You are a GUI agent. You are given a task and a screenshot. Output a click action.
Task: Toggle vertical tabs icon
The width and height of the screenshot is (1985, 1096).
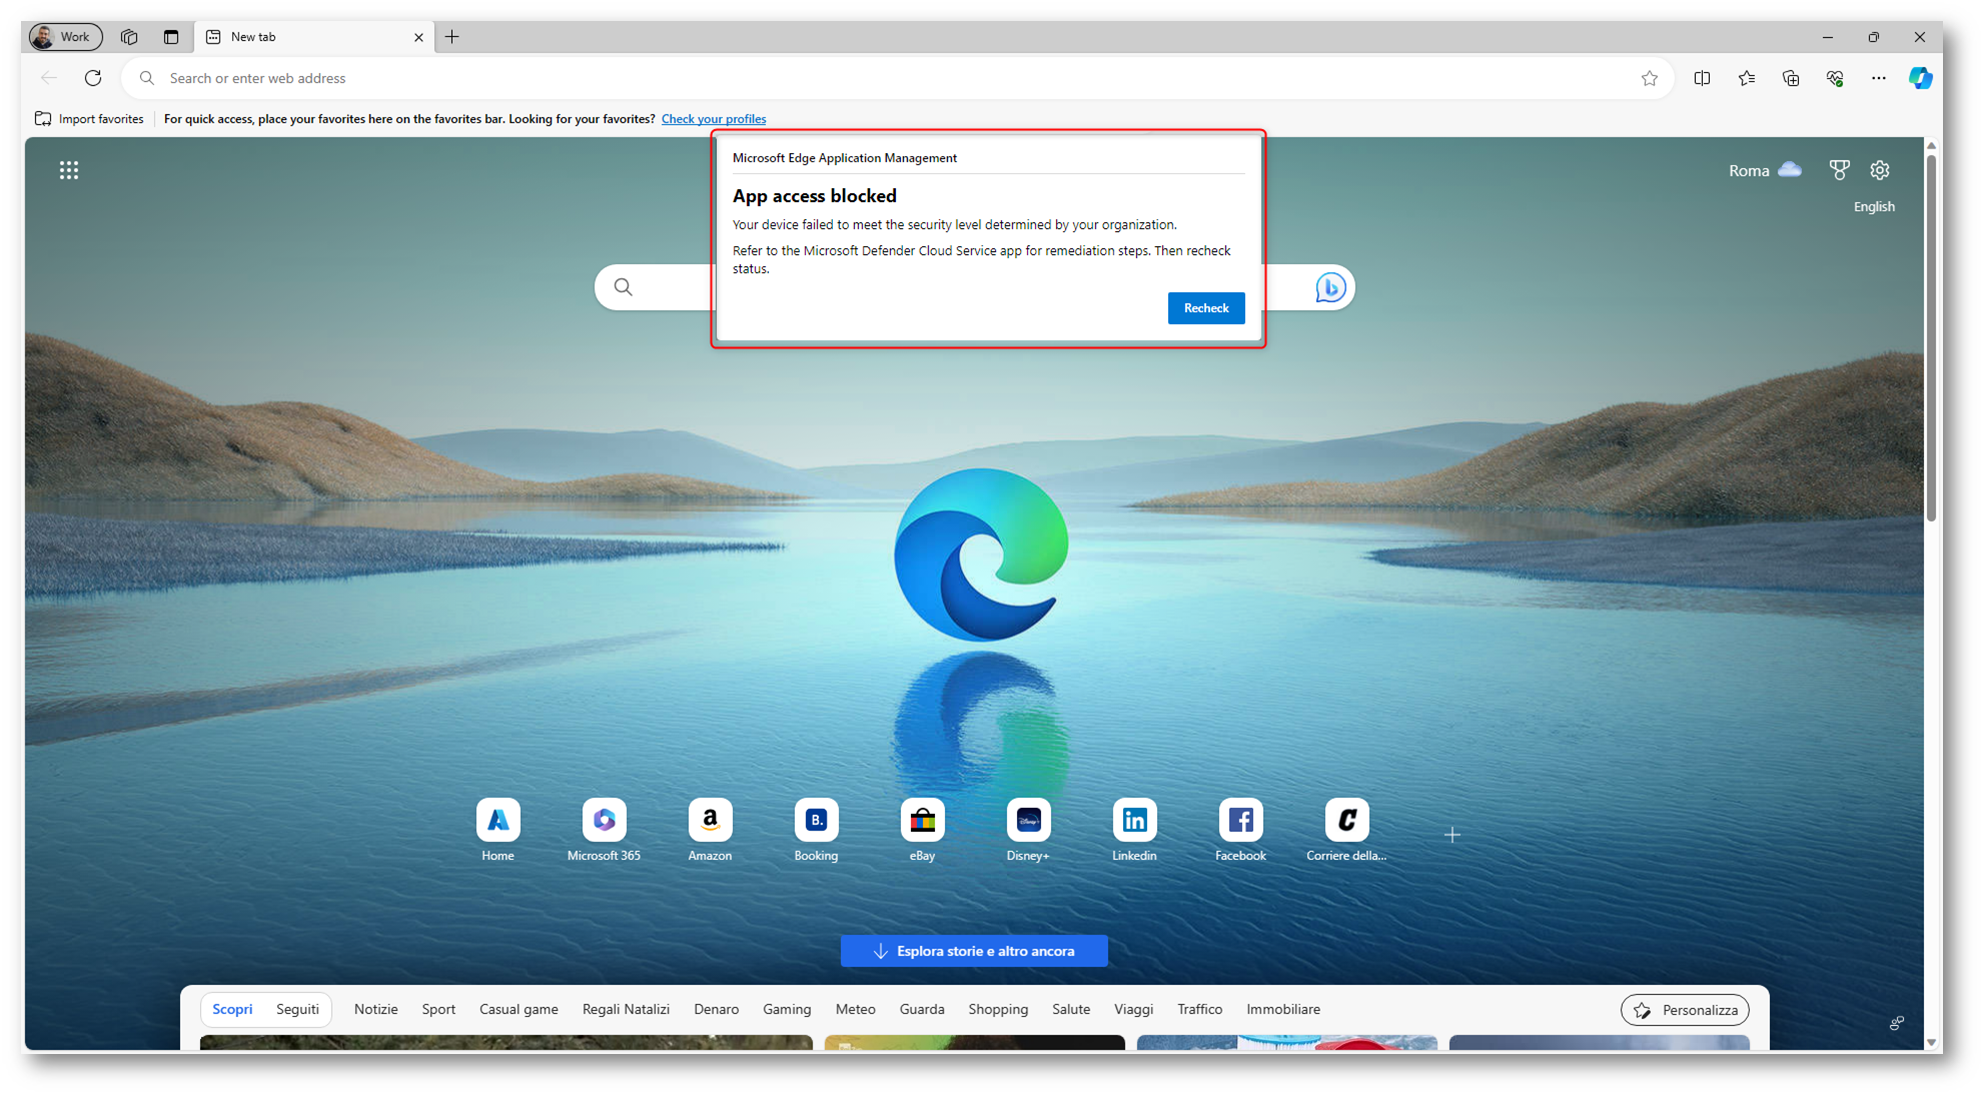tap(171, 37)
